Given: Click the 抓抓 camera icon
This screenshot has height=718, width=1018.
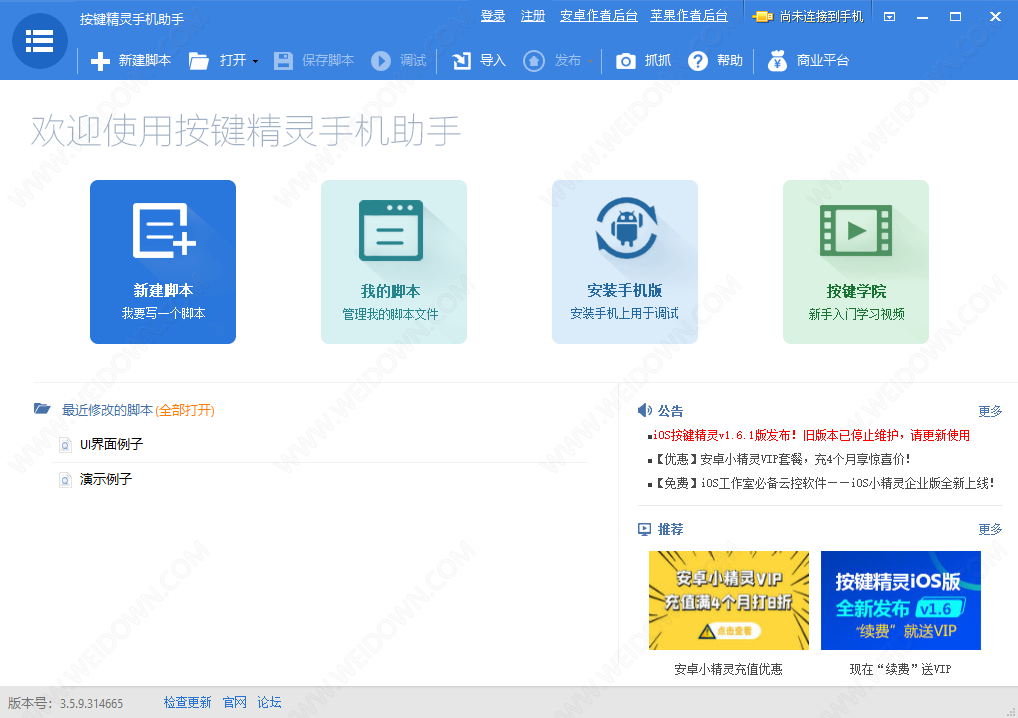Looking at the screenshot, I should tap(625, 61).
